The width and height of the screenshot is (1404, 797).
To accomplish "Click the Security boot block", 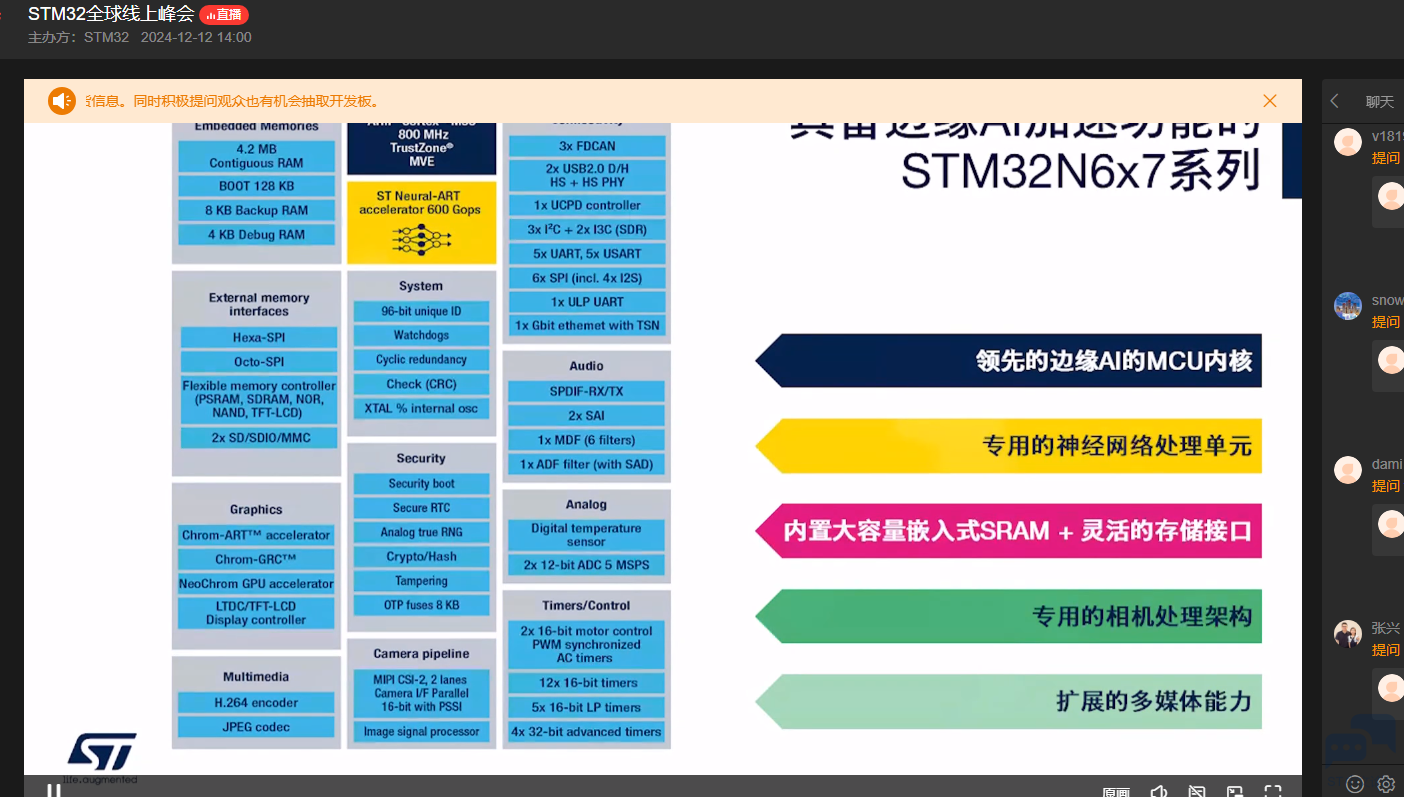I will tap(421, 483).
